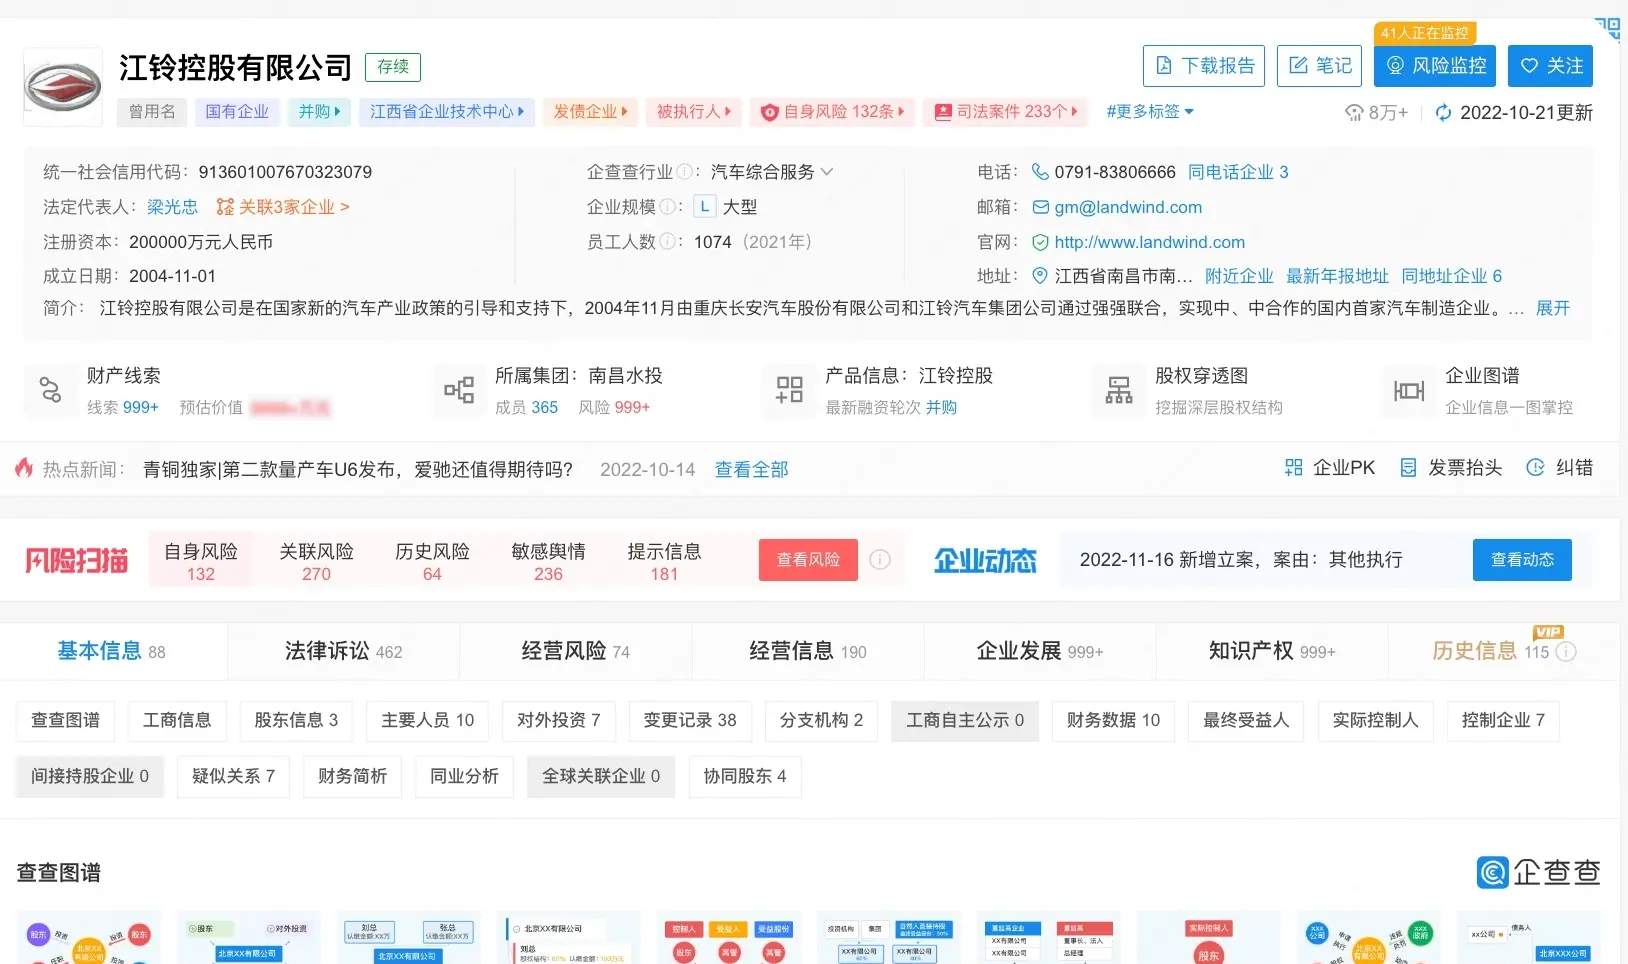The image size is (1628, 964).
Task: Expand the 更多标签 tag dropdown
Action: click(x=1150, y=112)
